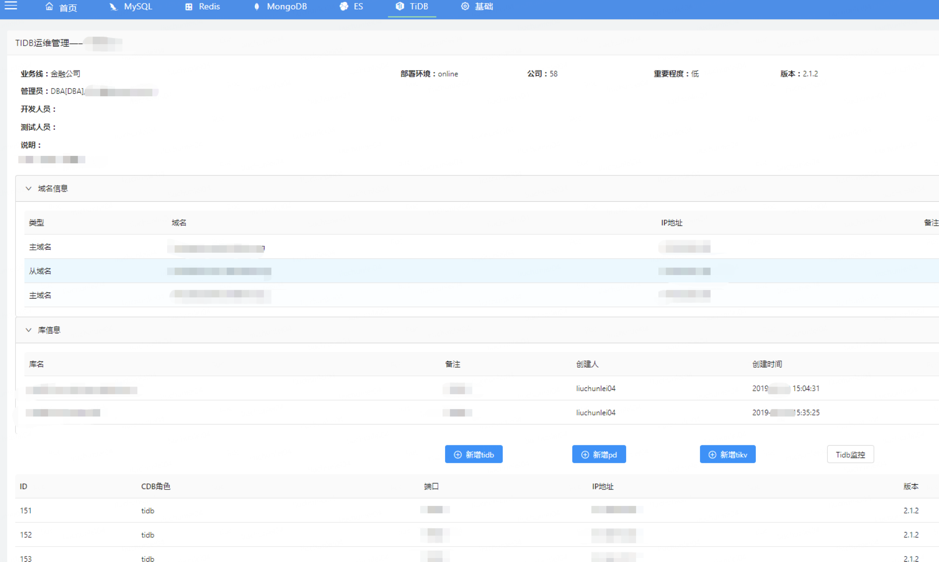Click the gear icon beside 基础
Screen dimensions: 939x562
point(465,6)
